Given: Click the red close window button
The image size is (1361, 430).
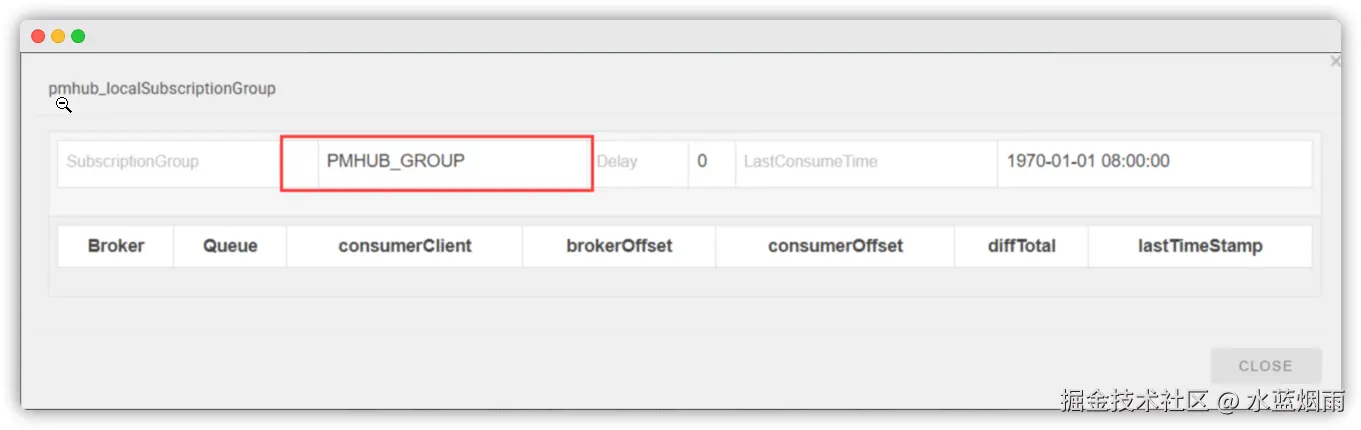Looking at the screenshot, I should coord(38,36).
